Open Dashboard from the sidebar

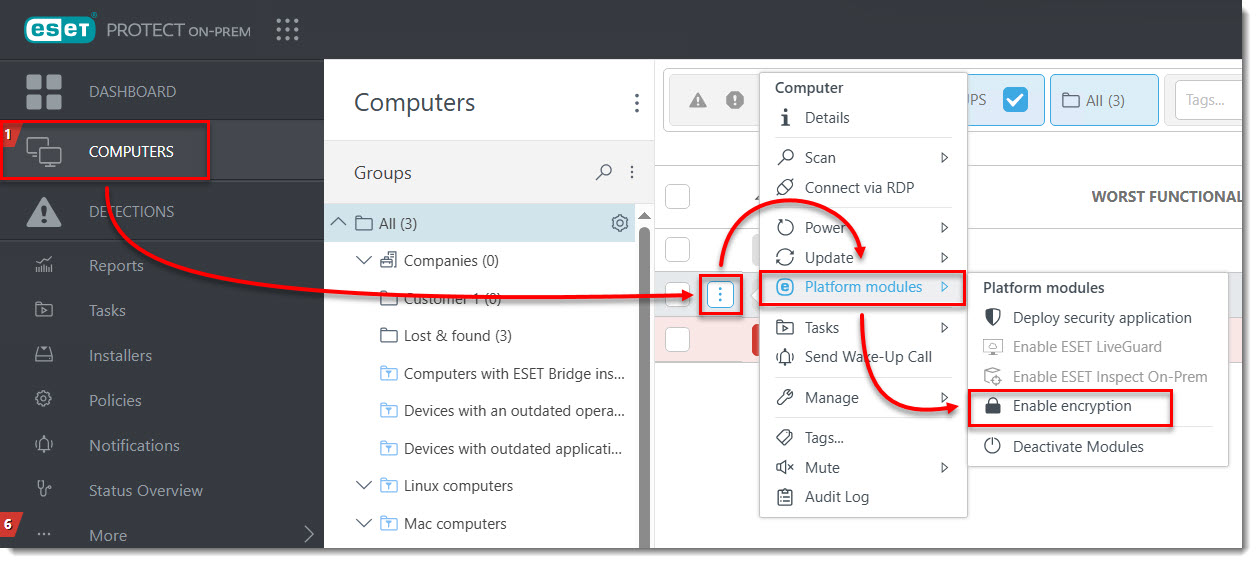coord(132,91)
